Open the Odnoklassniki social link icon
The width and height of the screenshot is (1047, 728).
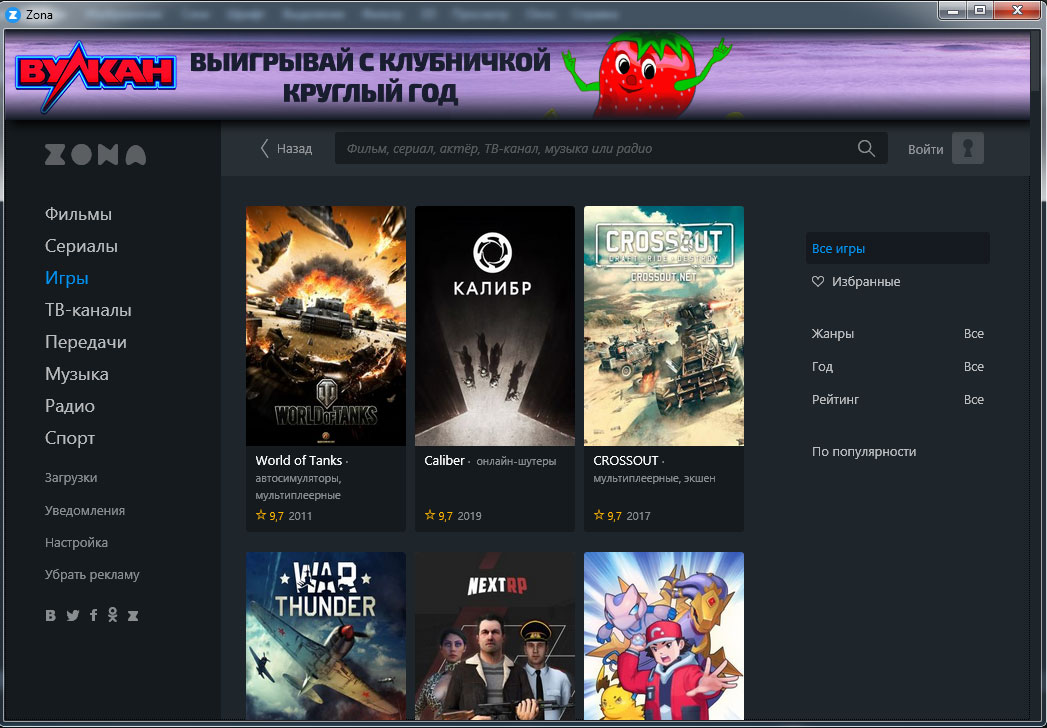click(x=113, y=615)
